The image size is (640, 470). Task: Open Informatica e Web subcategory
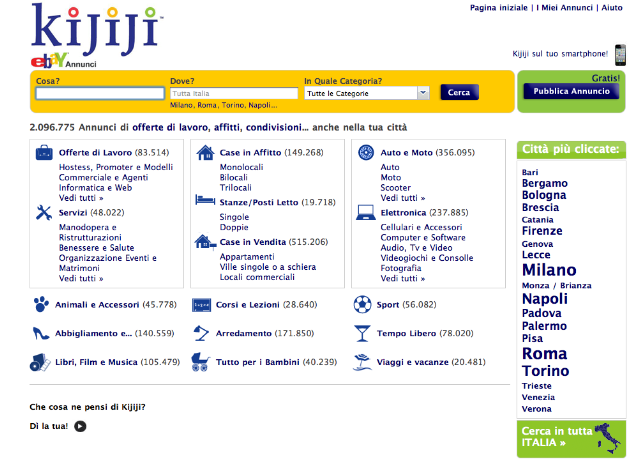(95, 188)
